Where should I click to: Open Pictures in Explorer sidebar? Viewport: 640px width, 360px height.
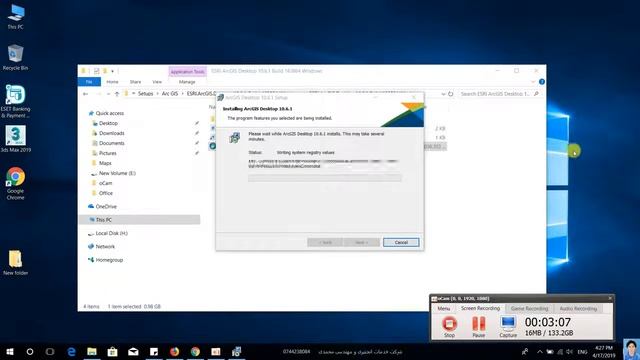[x=107, y=153]
